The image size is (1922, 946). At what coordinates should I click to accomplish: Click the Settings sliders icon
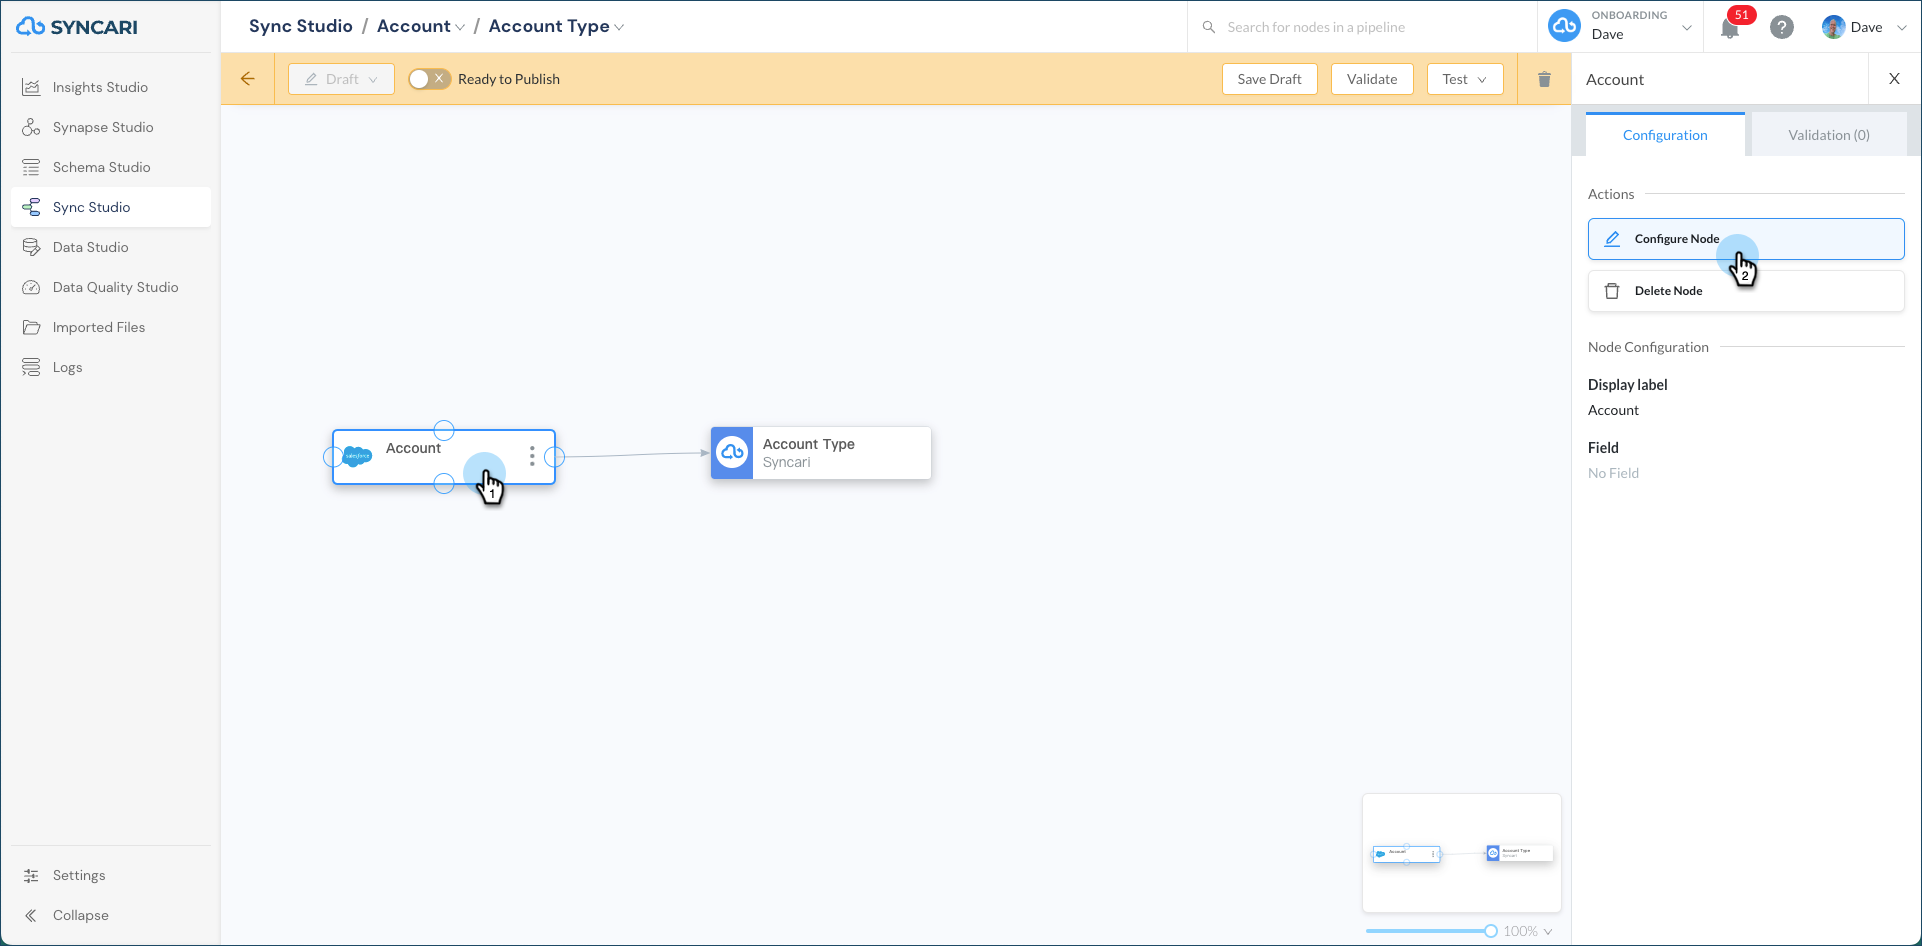tap(31, 875)
